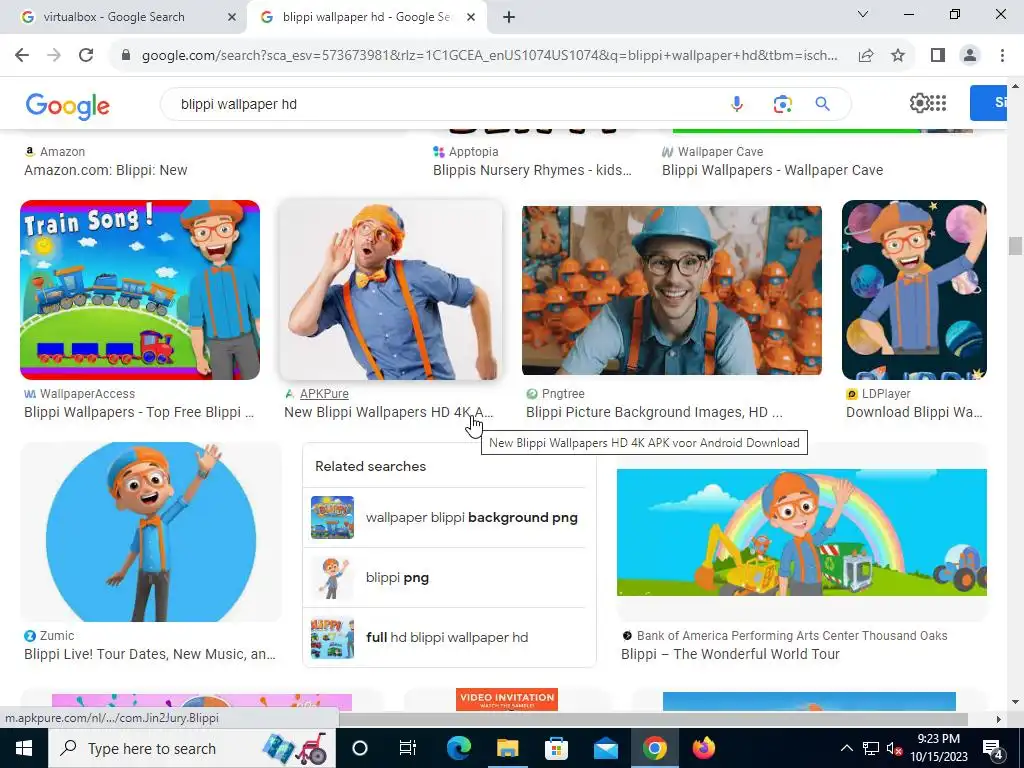Click the blue Sign in button
Screen dimensions: 1024x768
pyautogui.click(x=989, y=103)
